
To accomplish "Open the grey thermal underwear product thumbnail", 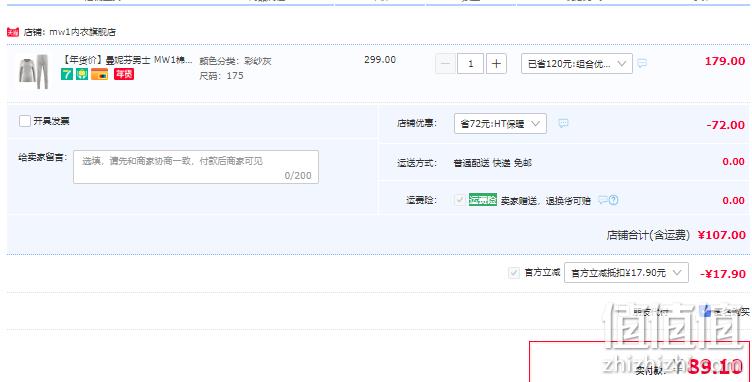I will [x=34, y=71].
